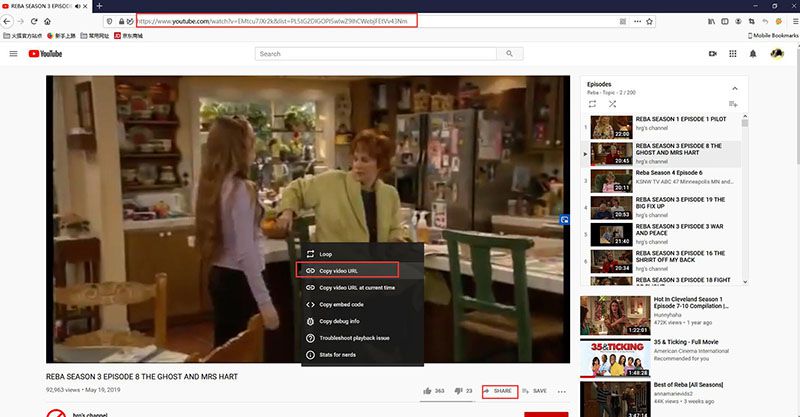The width and height of the screenshot is (800, 417).
Task: Go to browser home page icon
Action: tap(47, 21)
